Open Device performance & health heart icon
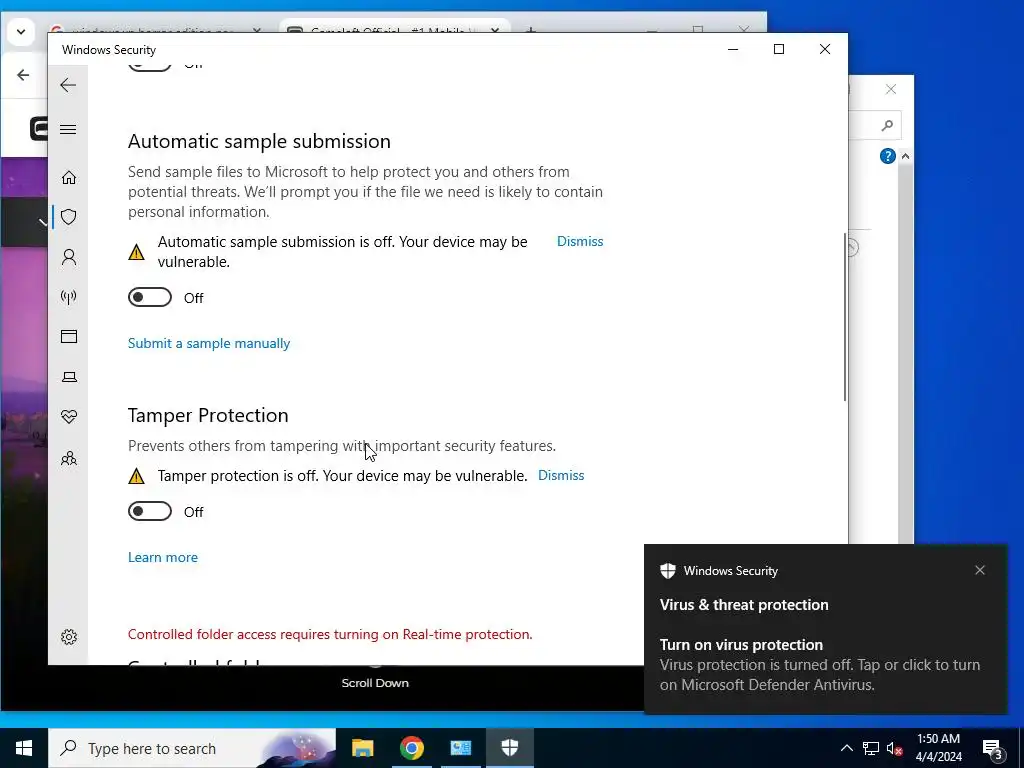This screenshot has width=1024, height=768. tap(69, 417)
